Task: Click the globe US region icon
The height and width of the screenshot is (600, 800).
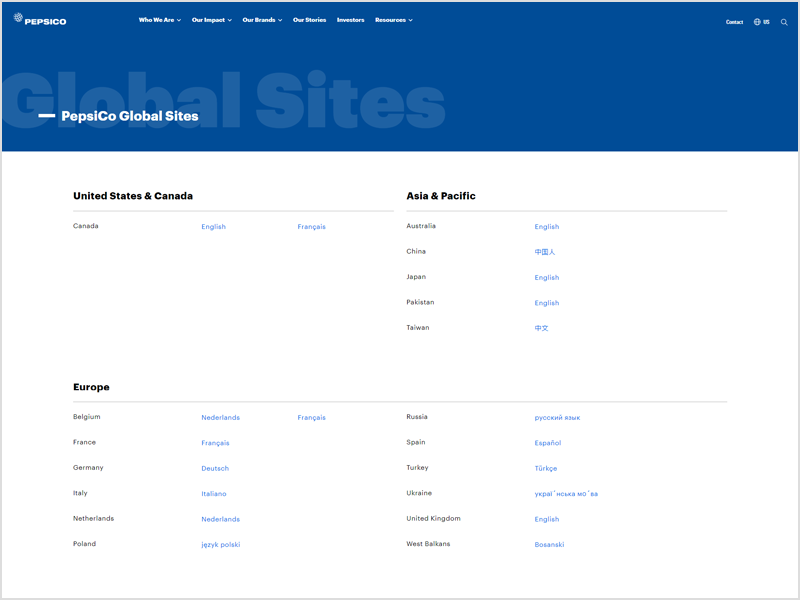Action: [761, 22]
